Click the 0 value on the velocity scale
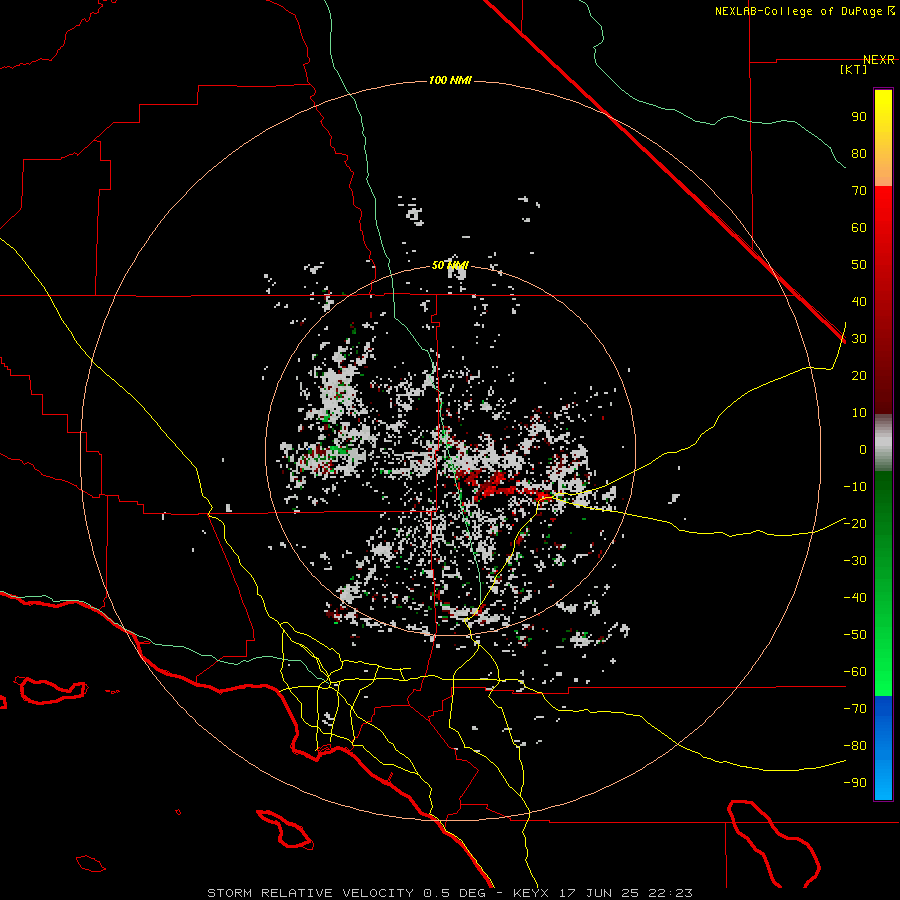The height and width of the screenshot is (900, 900). click(x=863, y=450)
